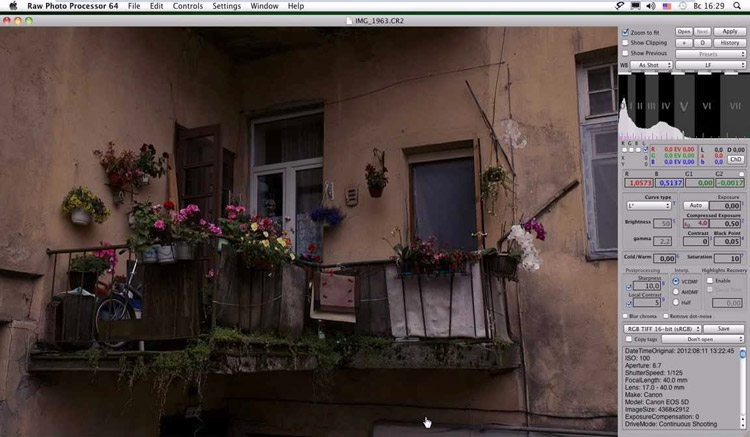Click the Time Machine clock icon
Image resolution: width=750 pixels, height=437 pixels.
pyautogui.click(x=683, y=6)
